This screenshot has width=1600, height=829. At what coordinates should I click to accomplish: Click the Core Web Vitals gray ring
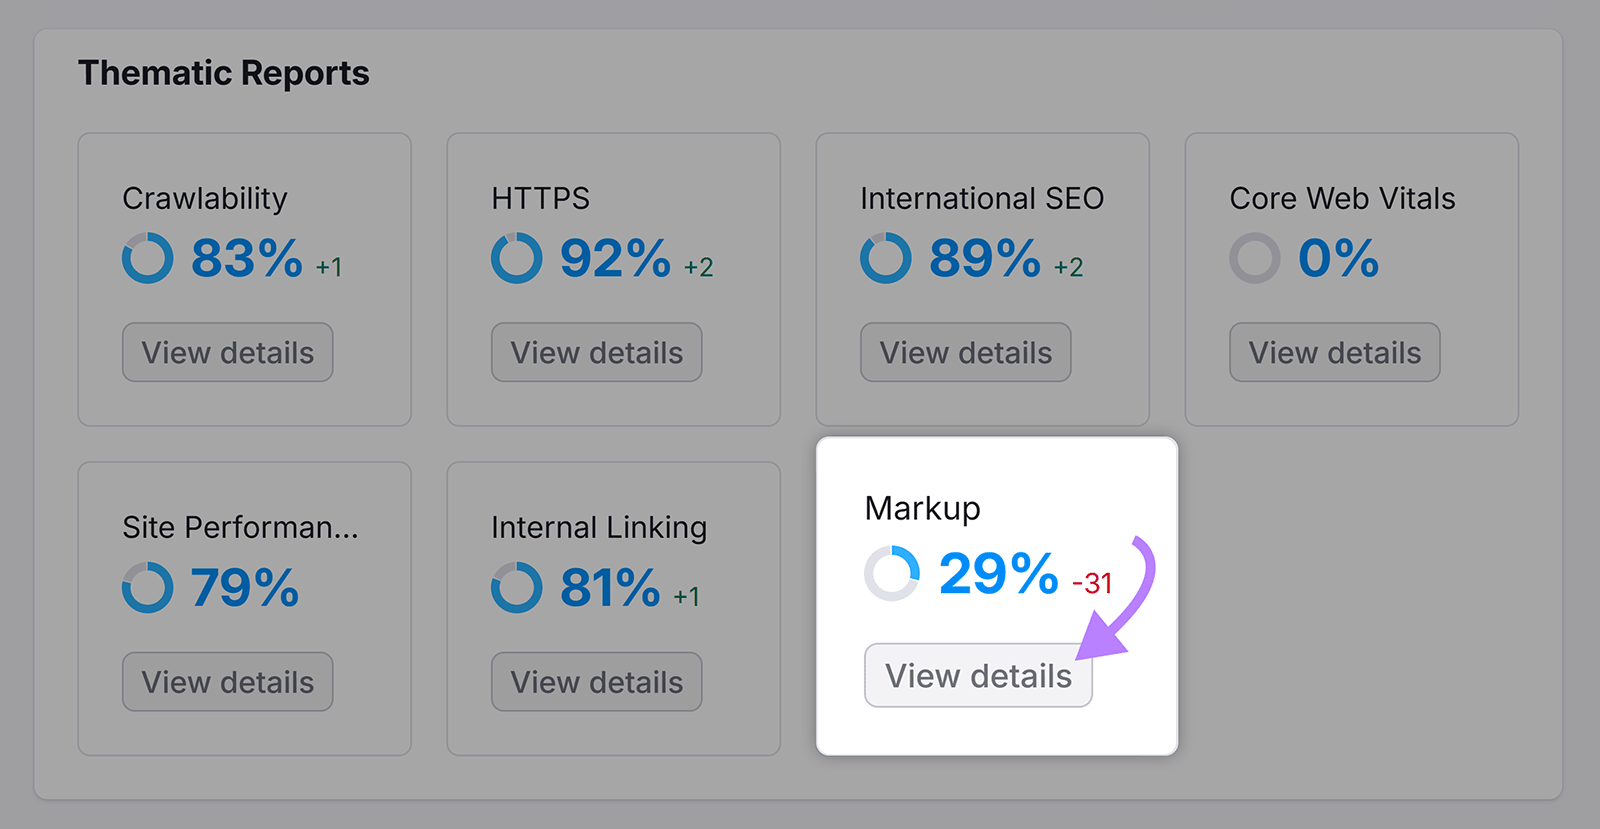click(1256, 258)
